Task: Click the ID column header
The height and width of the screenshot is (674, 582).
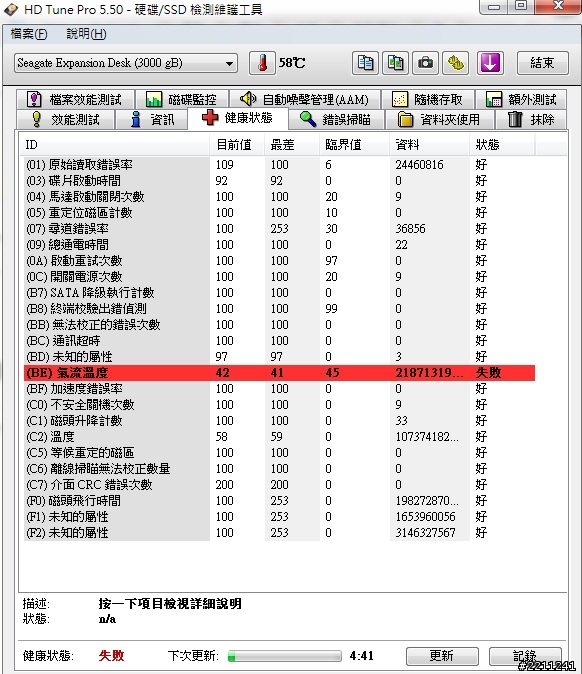Action: [115, 145]
